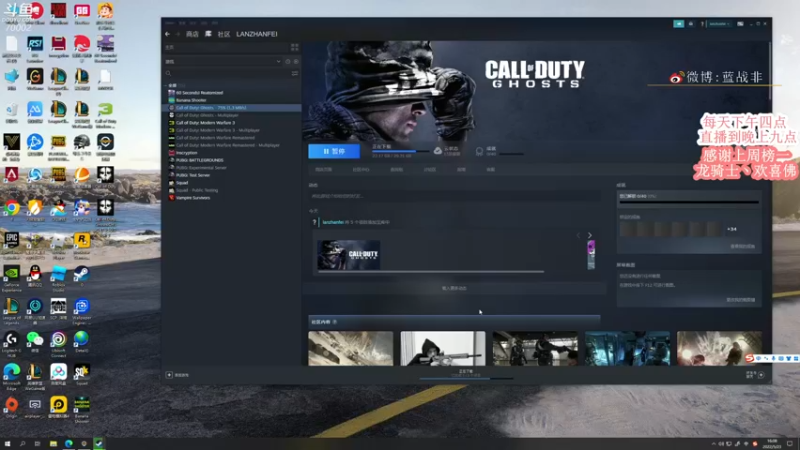This screenshot has width=800, height=450.
Task: Open friends and chat icon at bottom right
Action: [x=761, y=375]
